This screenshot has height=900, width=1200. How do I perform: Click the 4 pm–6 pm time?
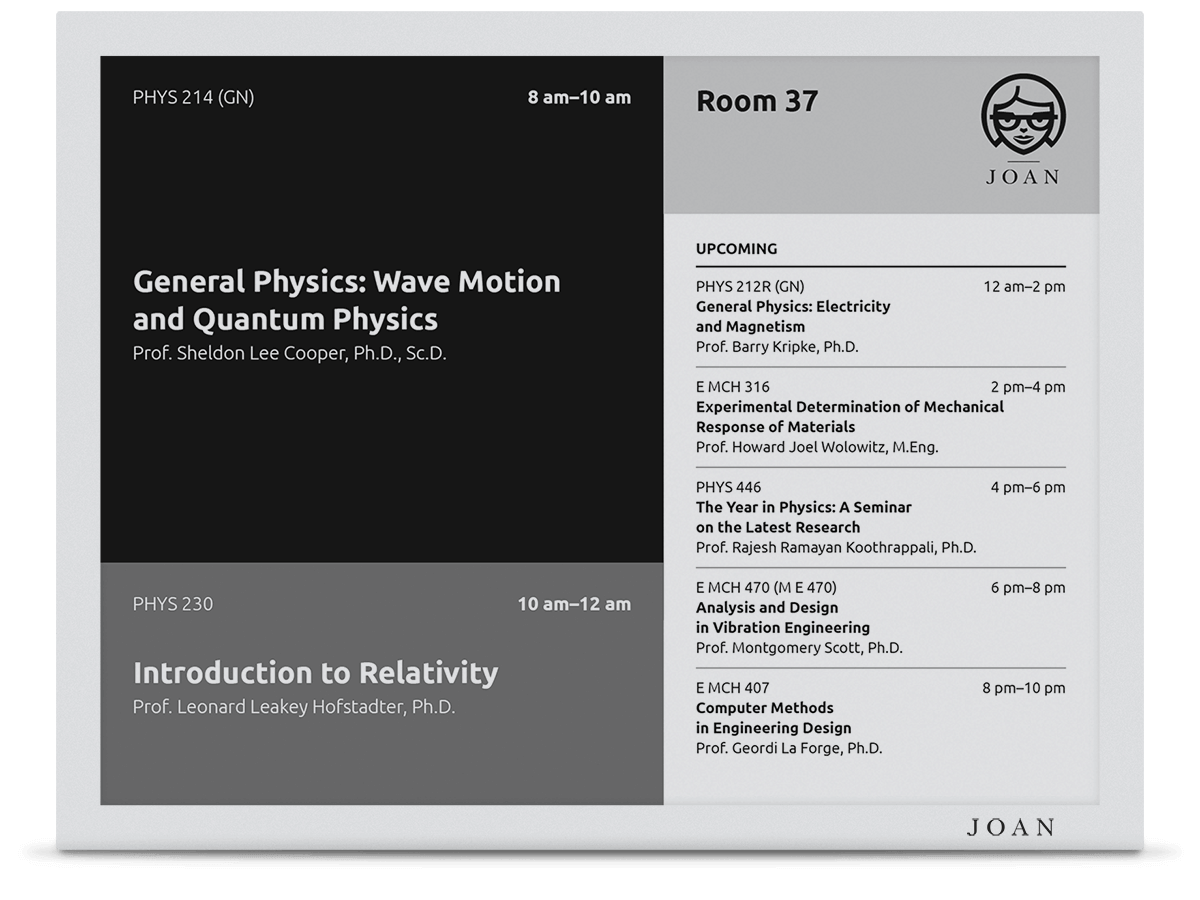(1028, 488)
